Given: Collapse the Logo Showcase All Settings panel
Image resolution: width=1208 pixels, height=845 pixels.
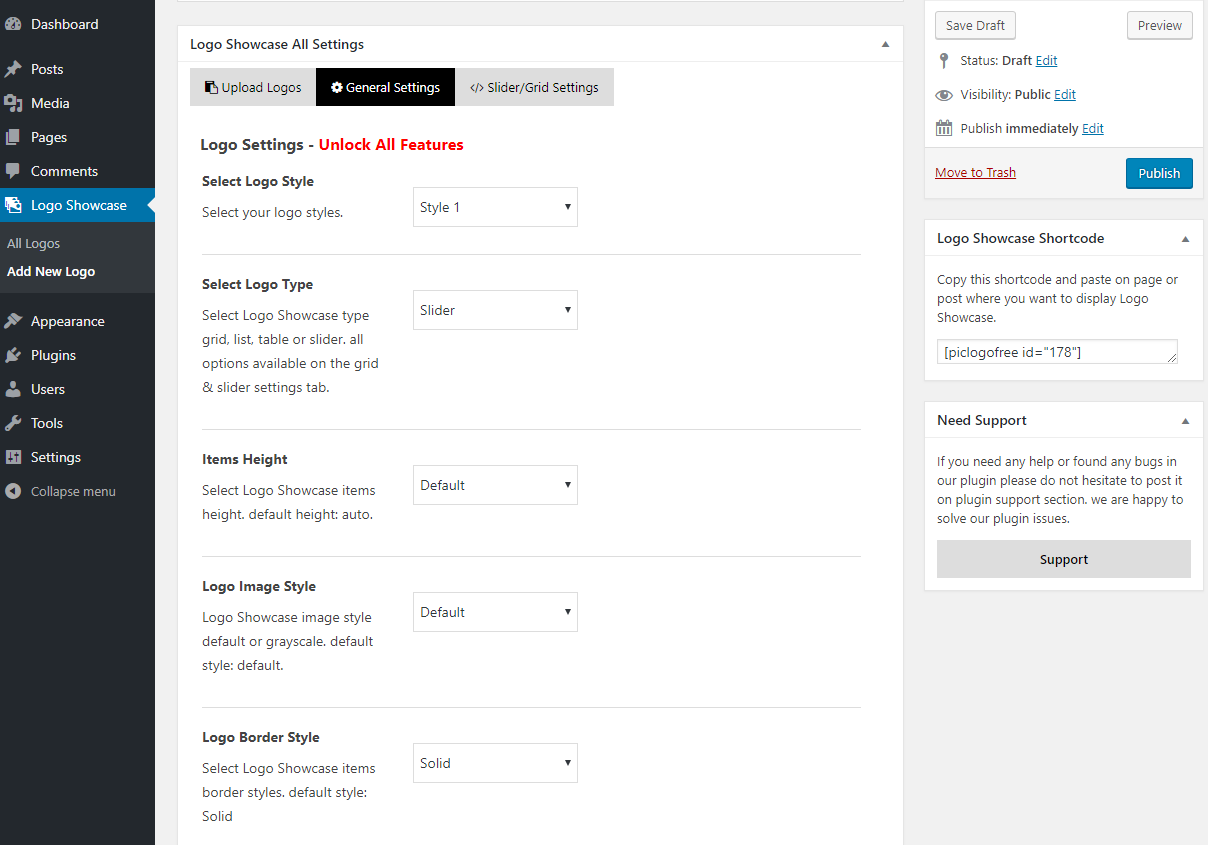Looking at the screenshot, I should tap(885, 44).
